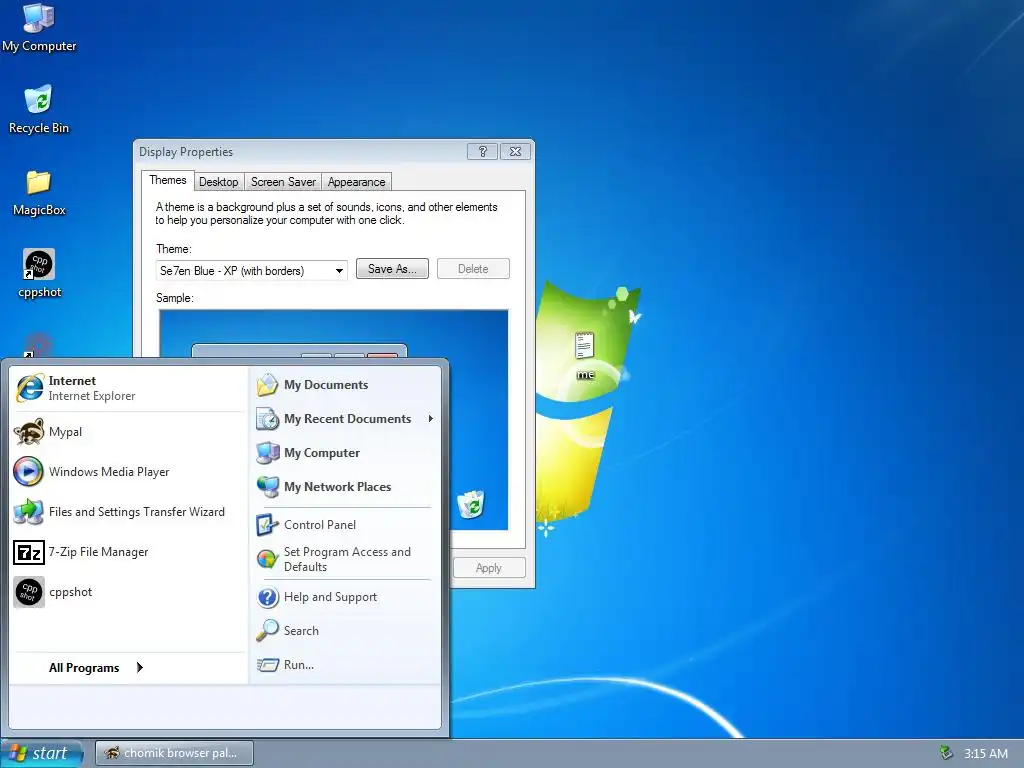Screen dimensions: 1024x768
Task: Open chomik browser taskbar item
Action: click(x=174, y=753)
